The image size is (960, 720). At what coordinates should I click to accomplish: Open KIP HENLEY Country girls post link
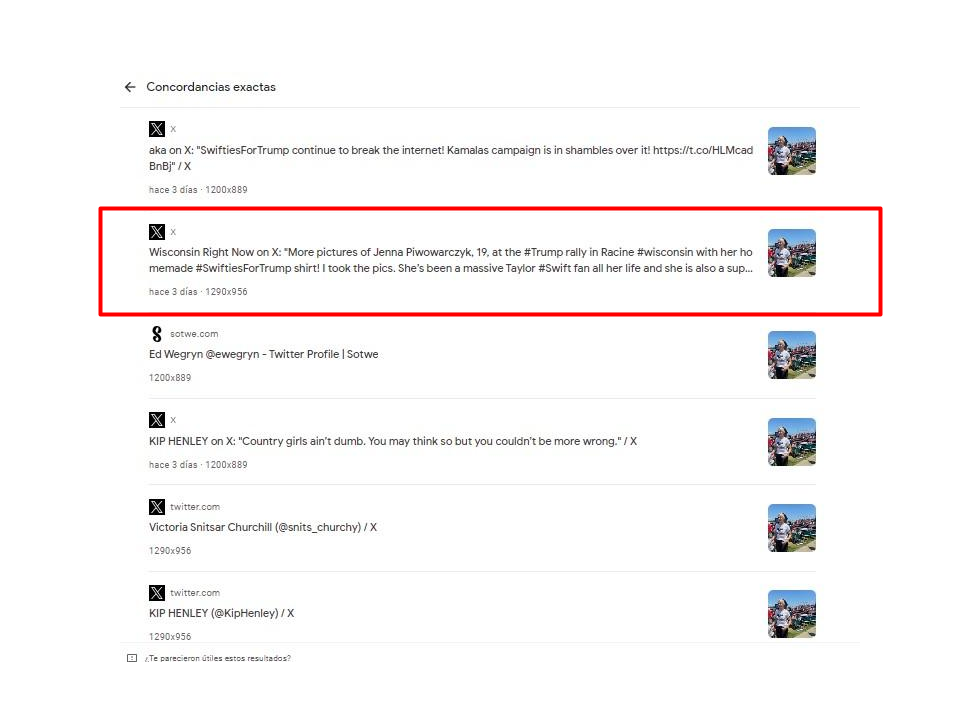coord(392,441)
